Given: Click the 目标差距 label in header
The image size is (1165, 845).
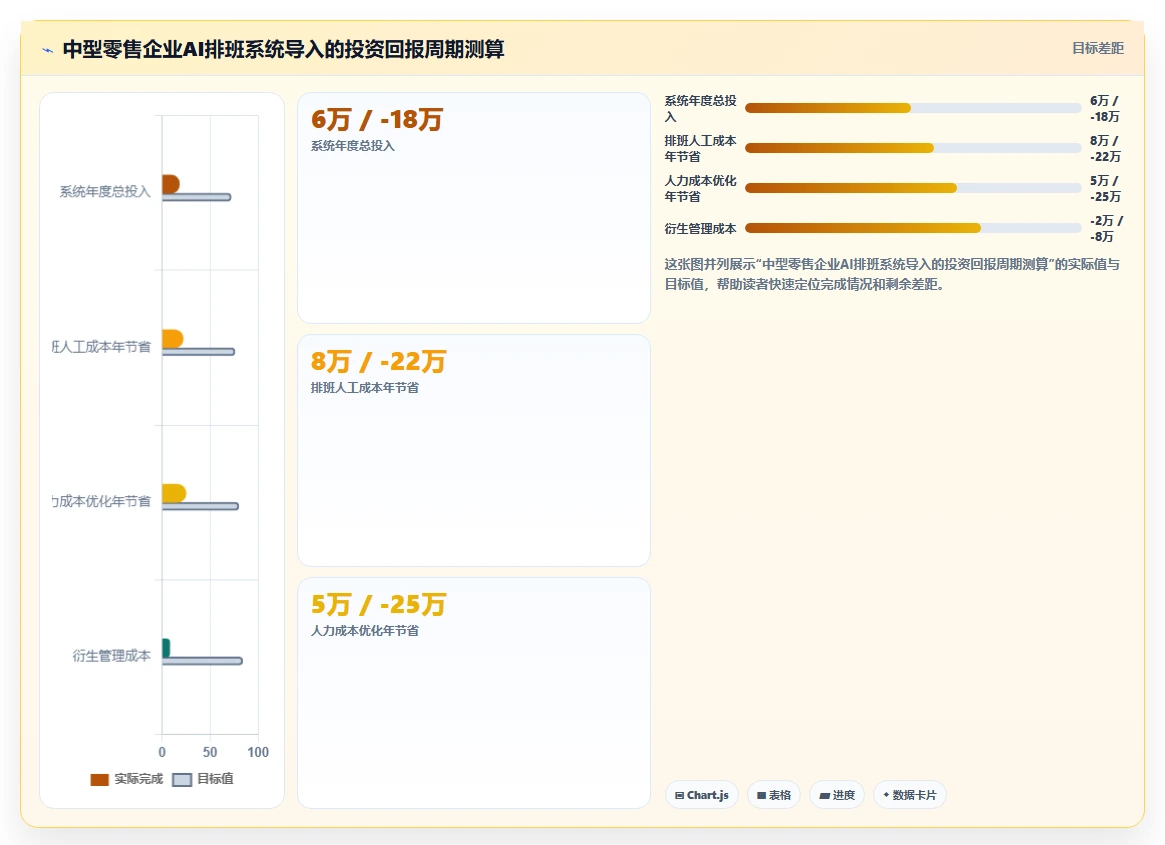Looking at the screenshot, I should click(x=1097, y=48).
